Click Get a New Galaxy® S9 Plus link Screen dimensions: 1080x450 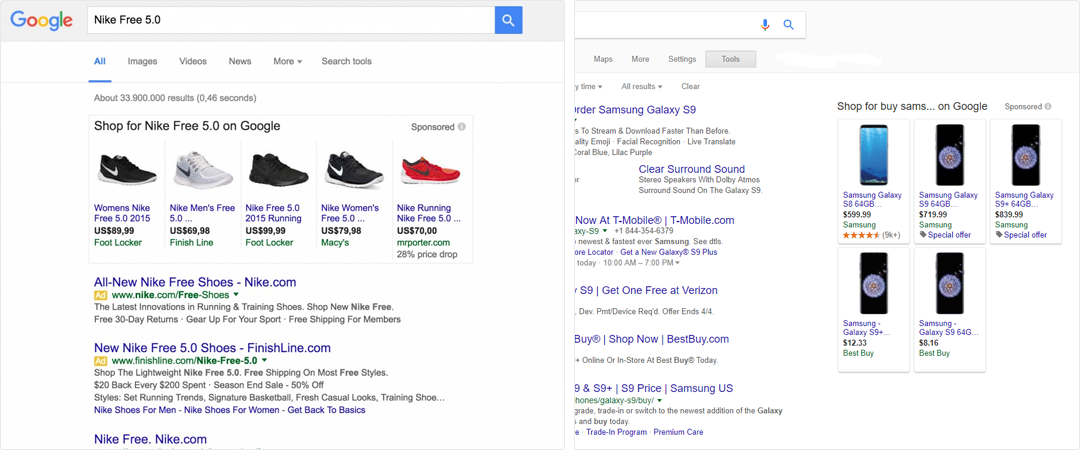coord(669,252)
